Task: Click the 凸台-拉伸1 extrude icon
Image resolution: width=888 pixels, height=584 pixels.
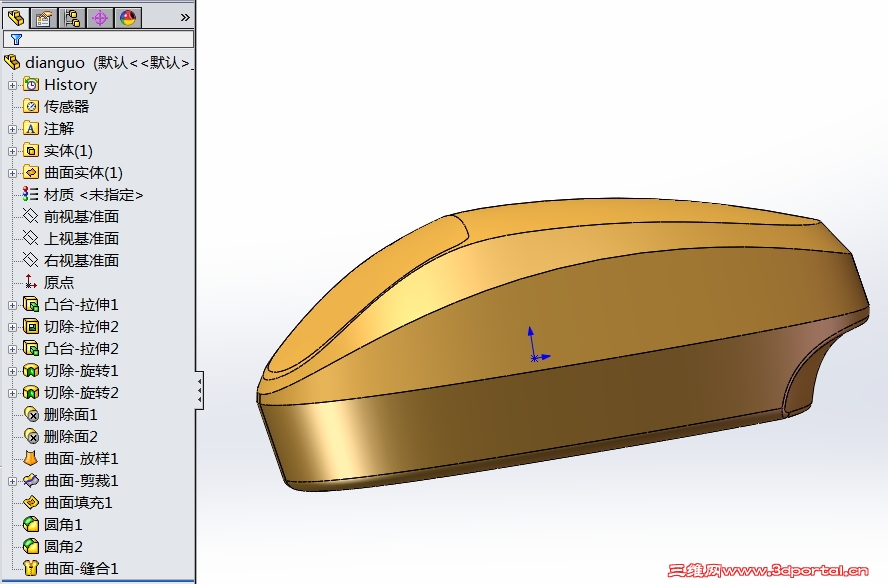Action: tap(31, 305)
